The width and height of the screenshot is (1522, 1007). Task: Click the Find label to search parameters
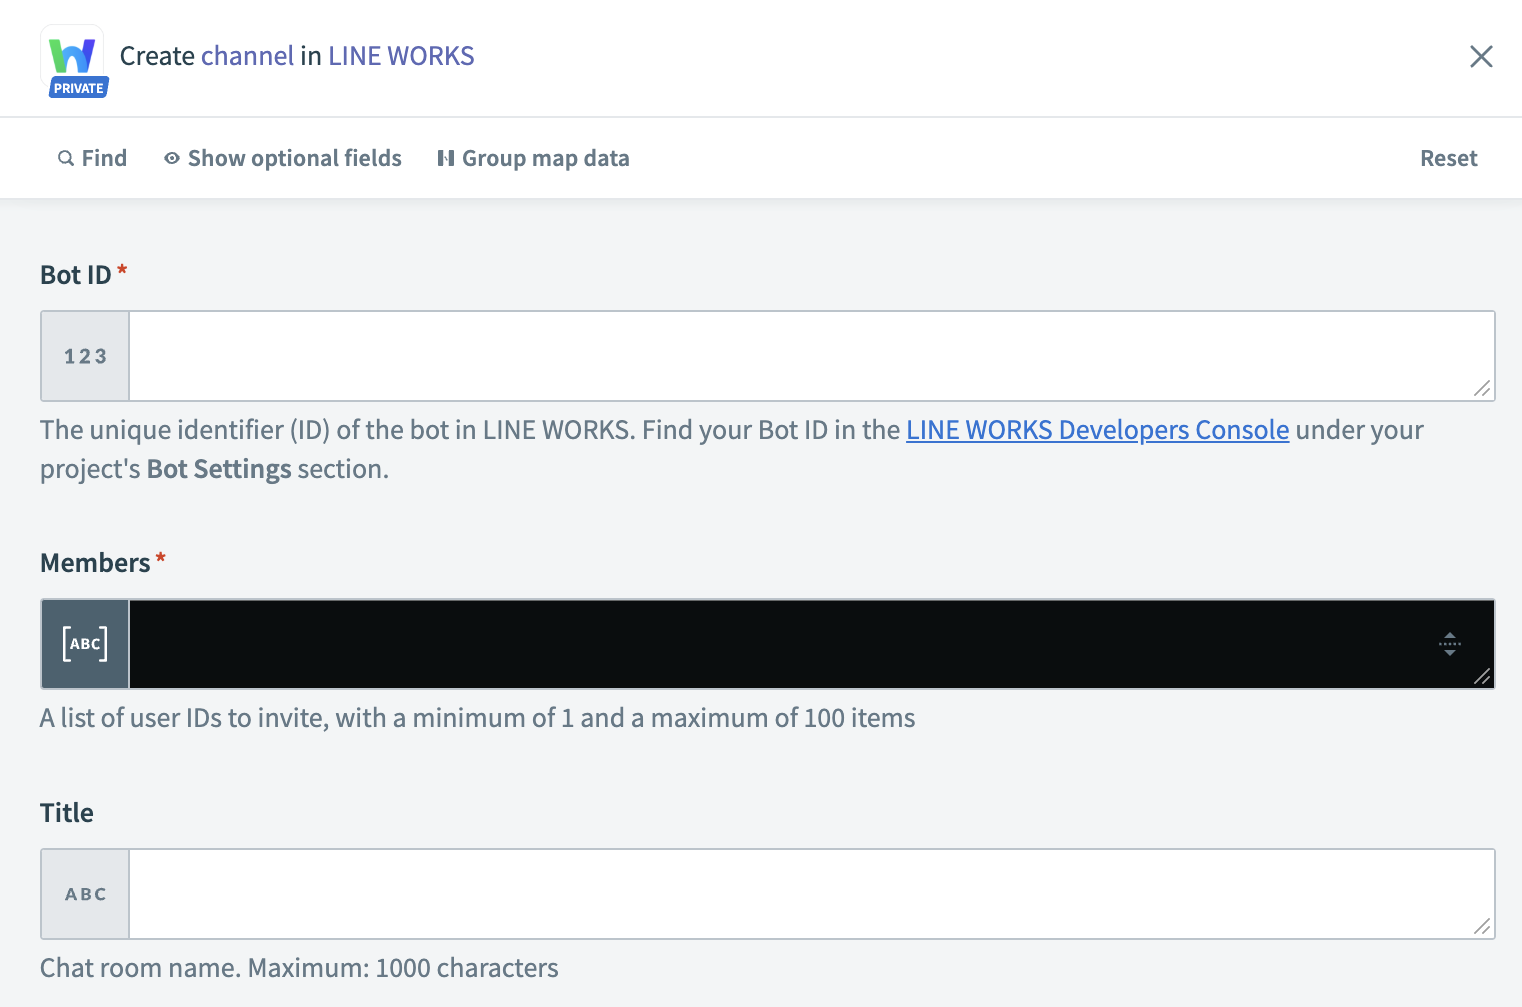(103, 158)
